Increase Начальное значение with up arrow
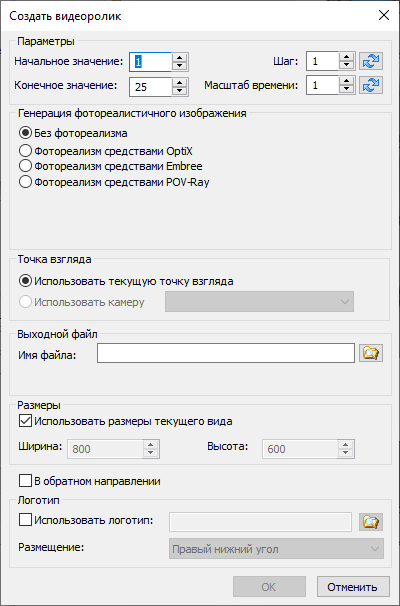400x606 pixels. click(179, 57)
